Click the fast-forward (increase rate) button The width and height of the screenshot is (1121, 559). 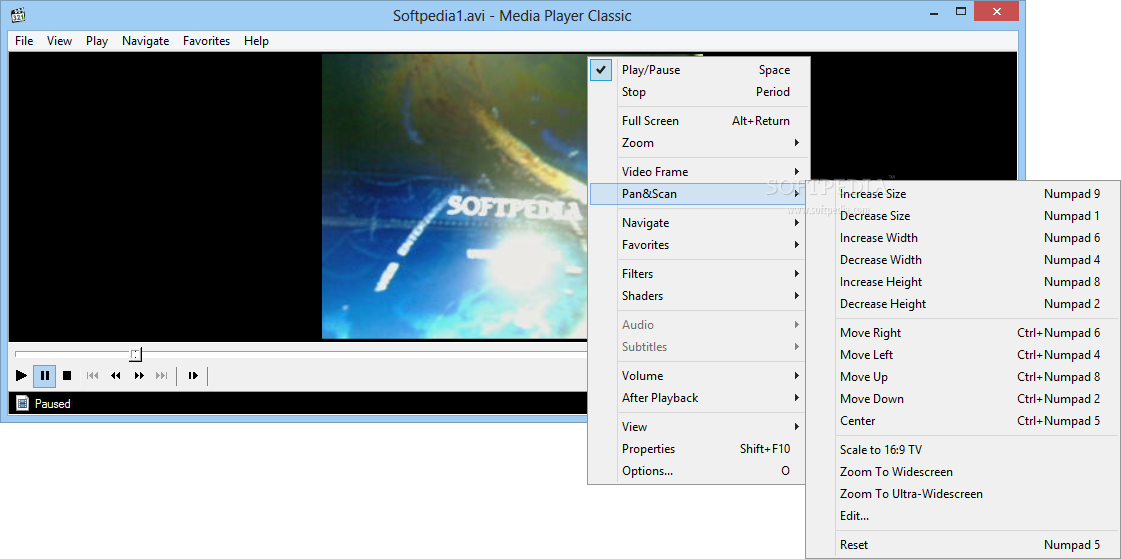pos(139,375)
